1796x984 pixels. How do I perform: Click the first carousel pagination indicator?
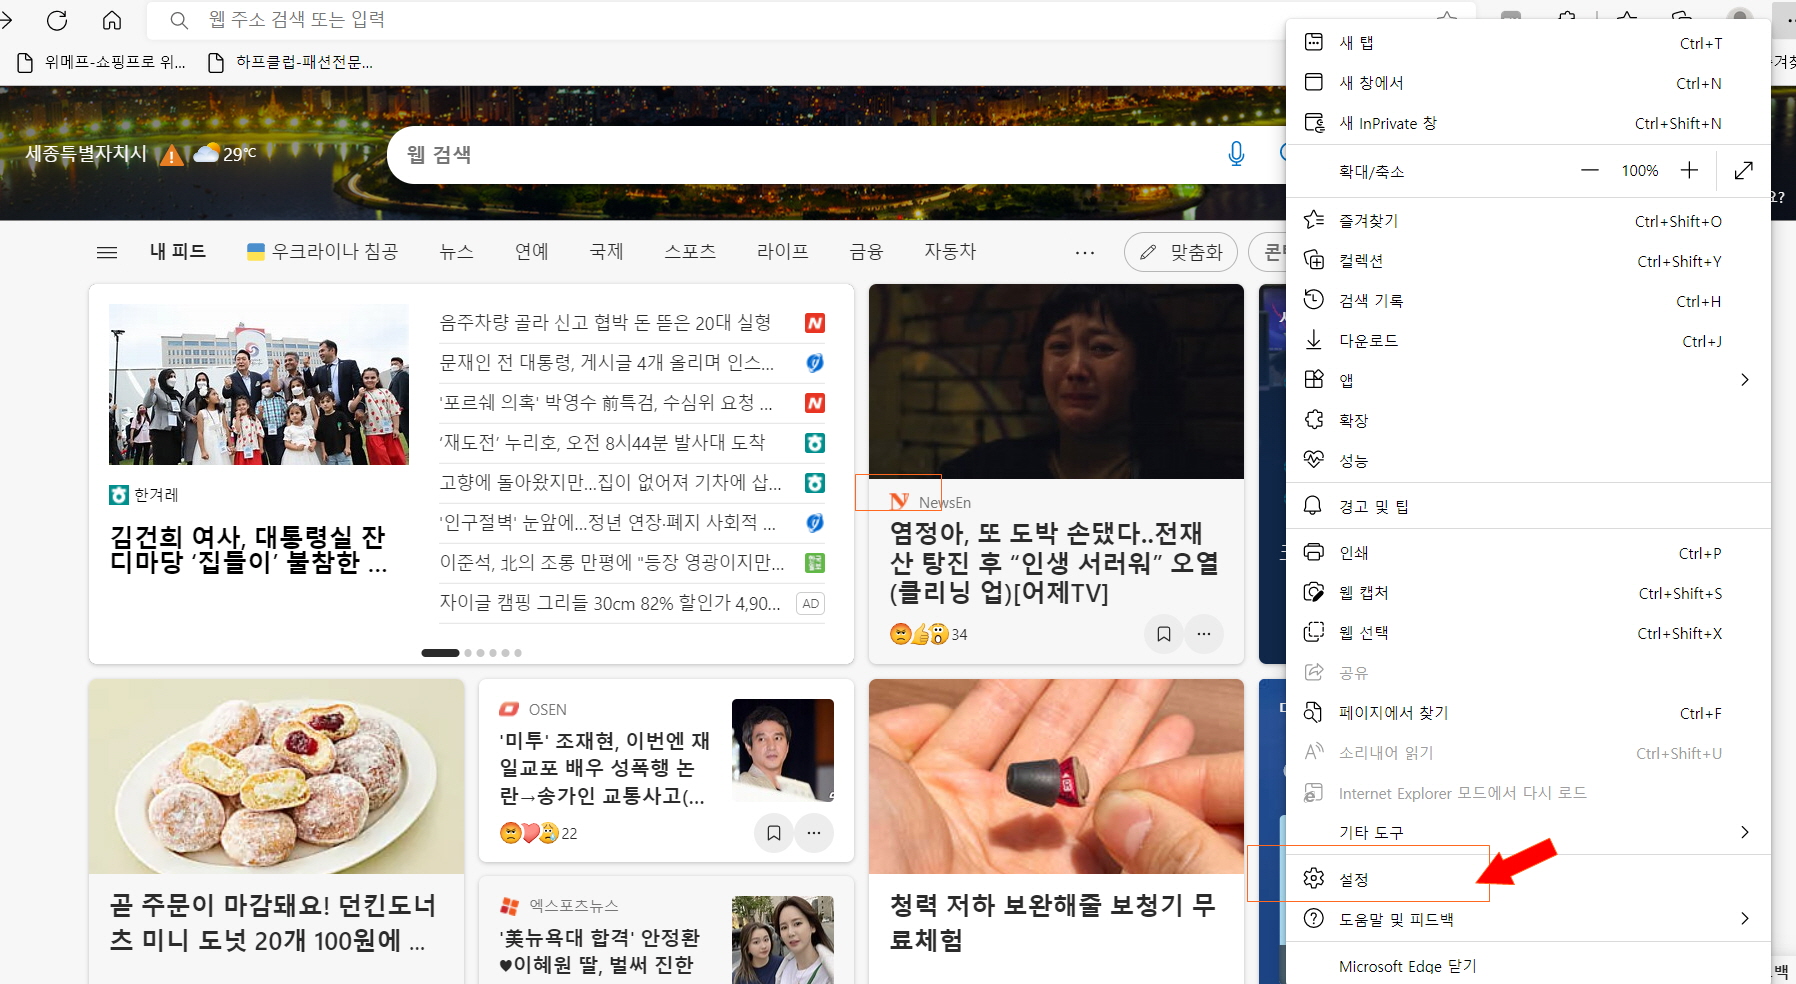pos(440,653)
